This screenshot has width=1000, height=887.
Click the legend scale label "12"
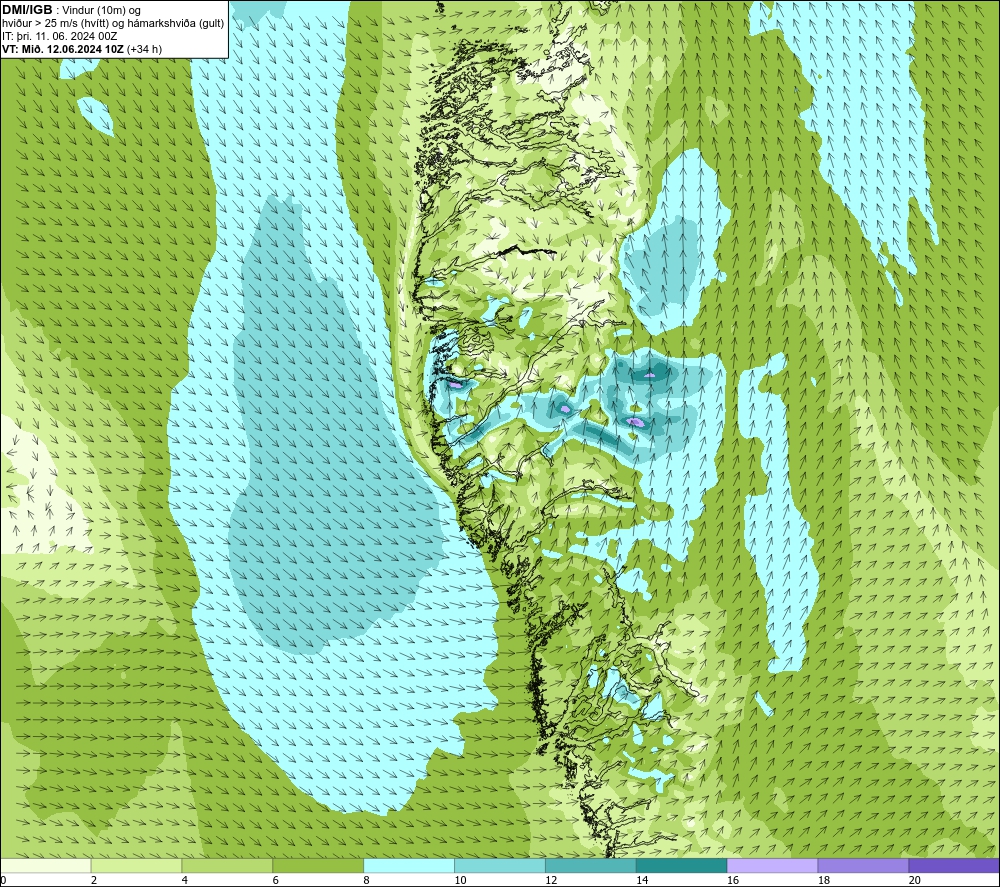click(551, 880)
